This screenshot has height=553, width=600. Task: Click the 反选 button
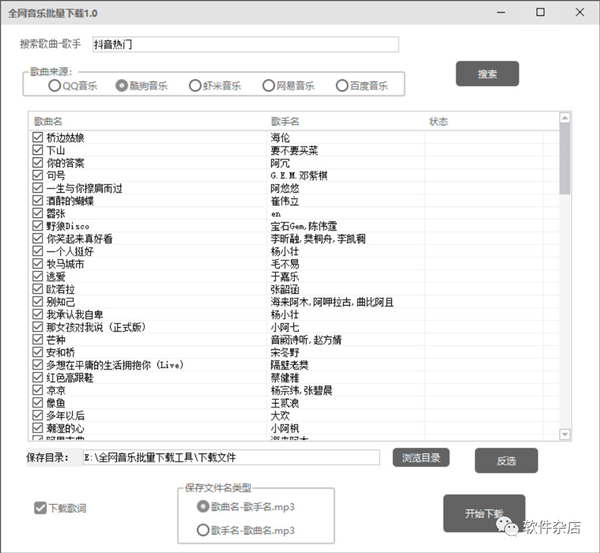506,461
